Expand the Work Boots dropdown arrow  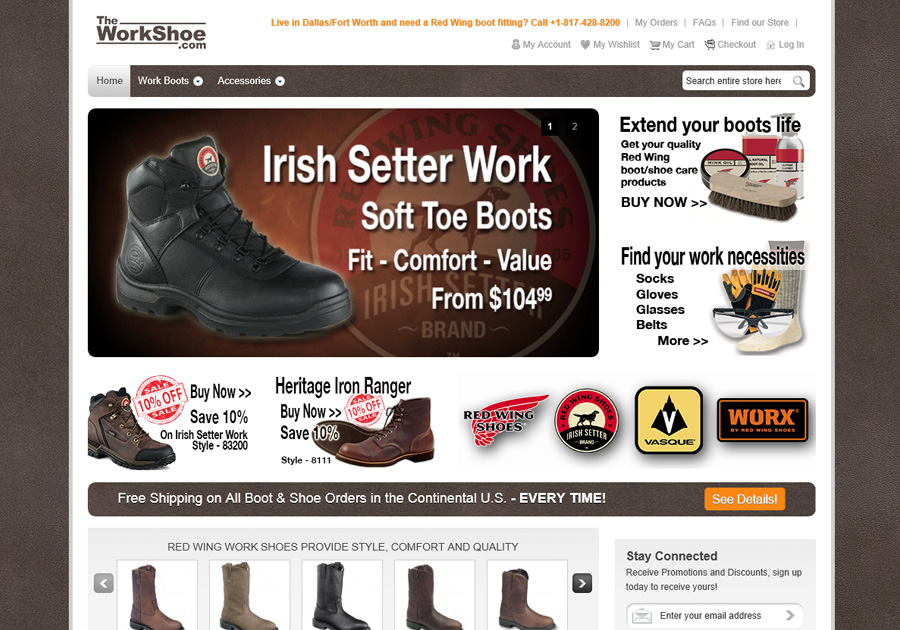(x=198, y=81)
